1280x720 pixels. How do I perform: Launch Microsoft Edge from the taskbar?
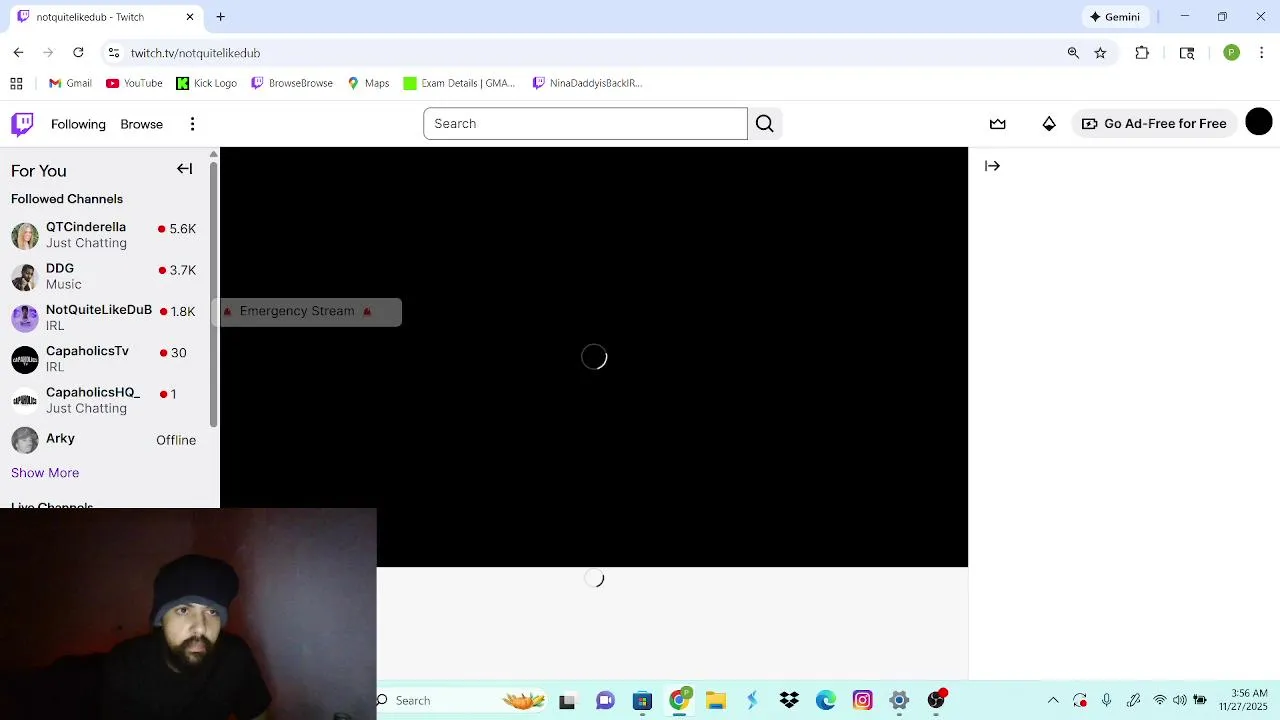(x=825, y=700)
